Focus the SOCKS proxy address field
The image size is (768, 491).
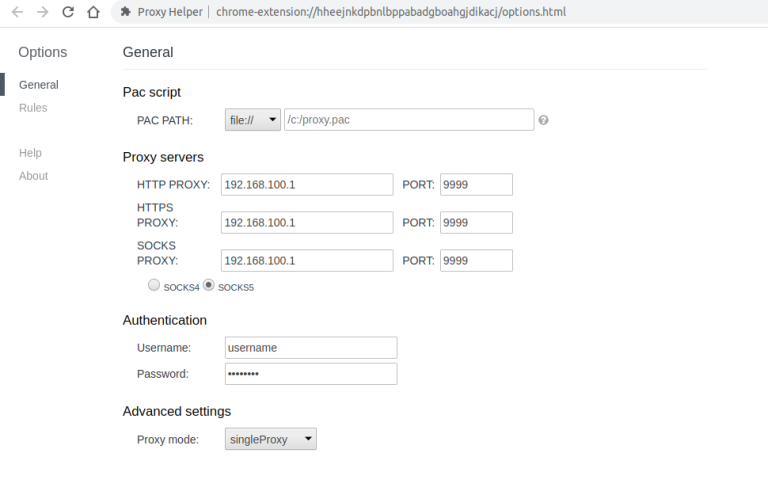pyautogui.click(x=307, y=261)
